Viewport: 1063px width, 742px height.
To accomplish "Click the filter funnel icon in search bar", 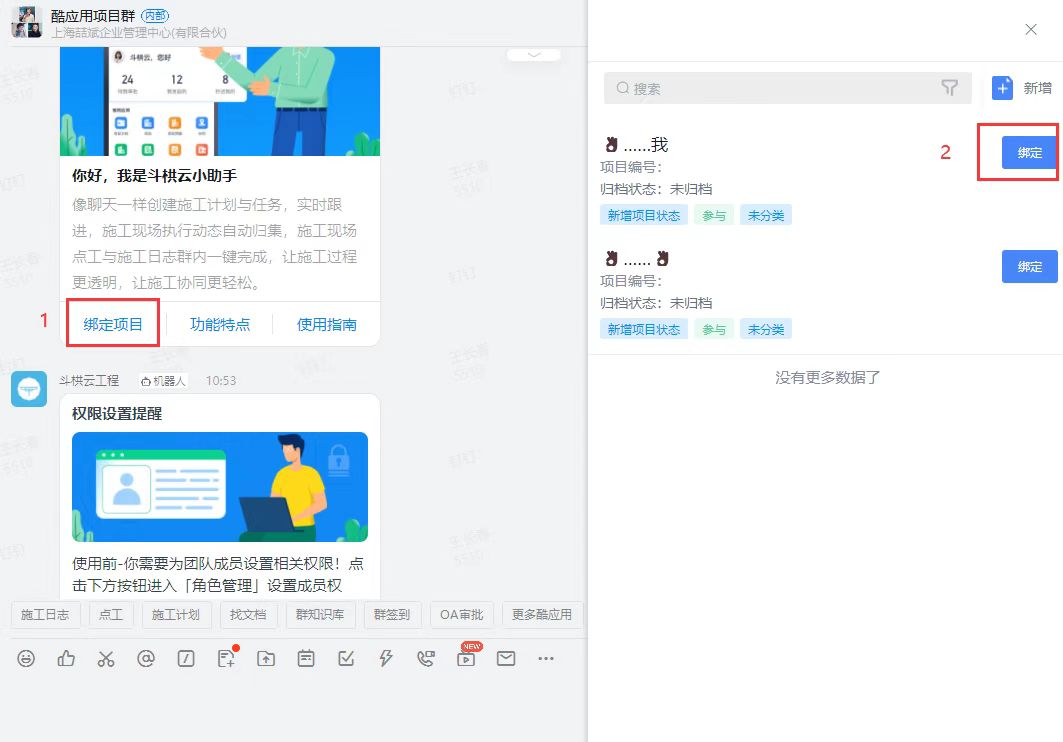I will pos(950,88).
